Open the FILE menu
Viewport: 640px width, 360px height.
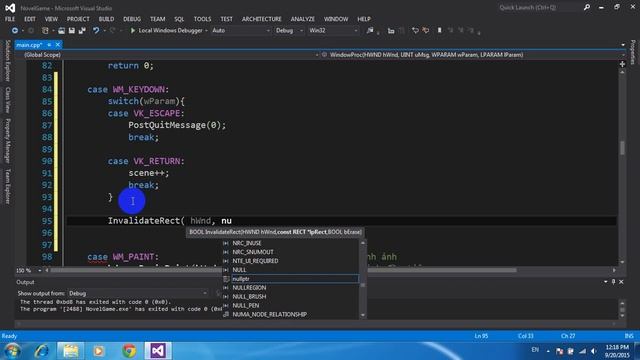point(10,19)
